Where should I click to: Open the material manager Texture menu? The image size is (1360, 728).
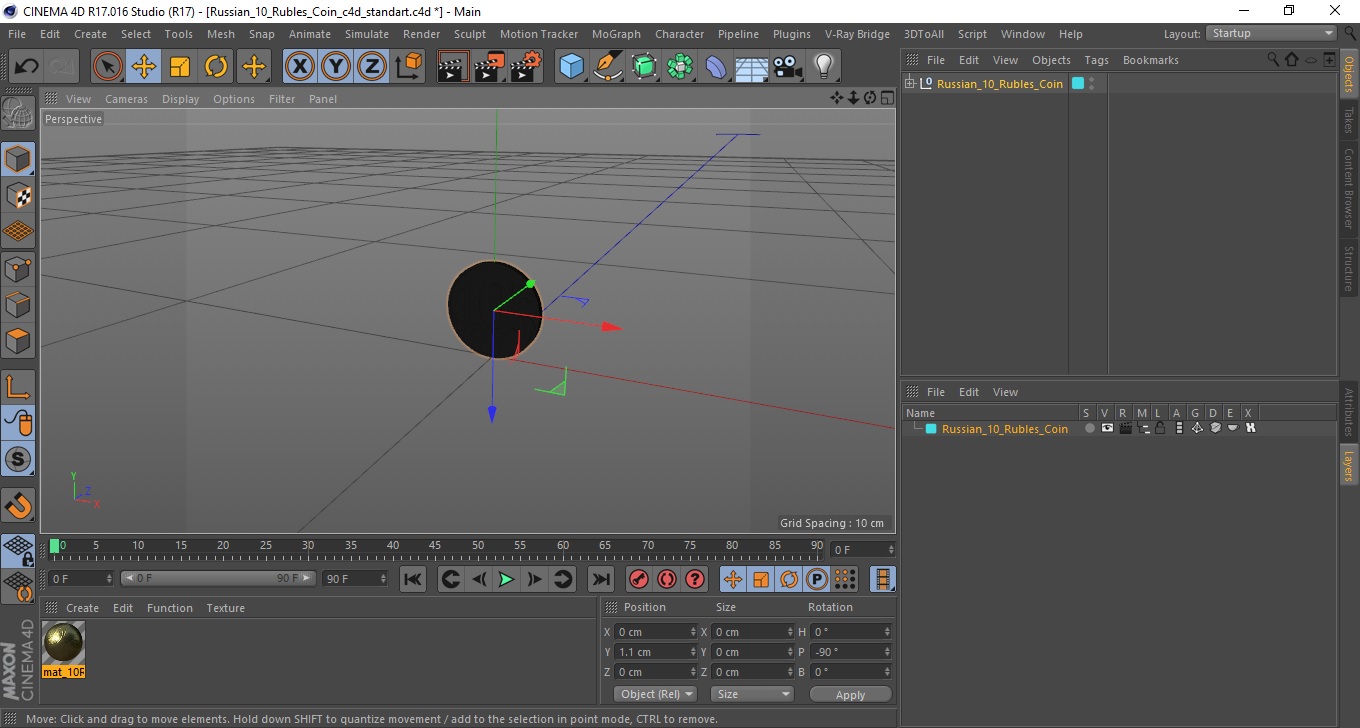coord(225,608)
